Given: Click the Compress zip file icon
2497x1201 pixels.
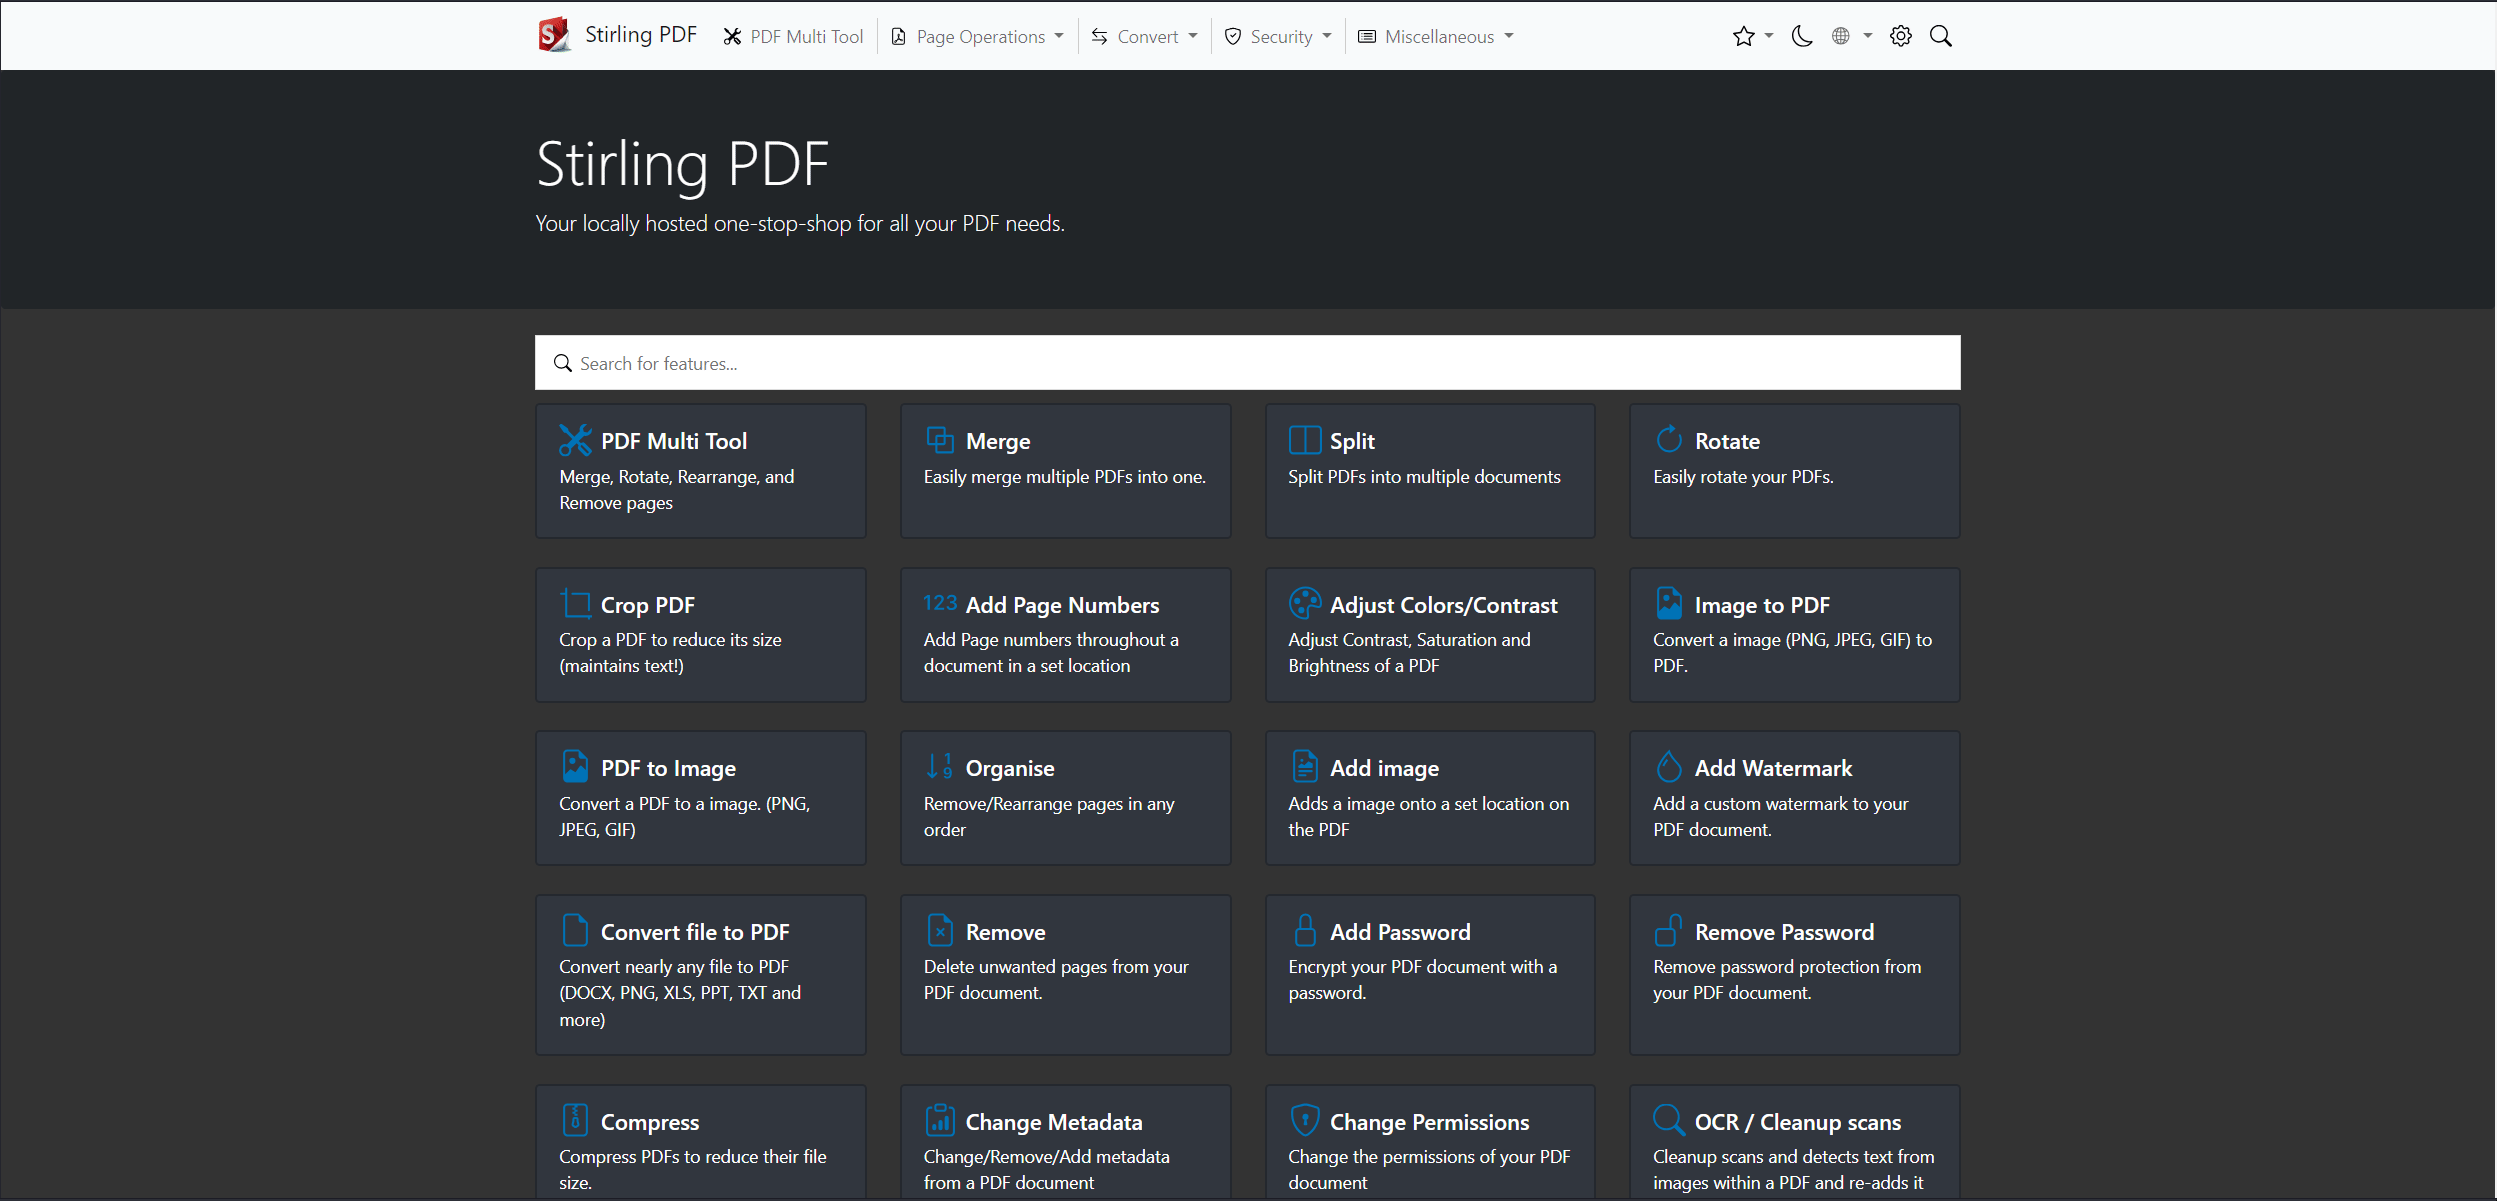Looking at the screenshot, I should coord(575,1120).
